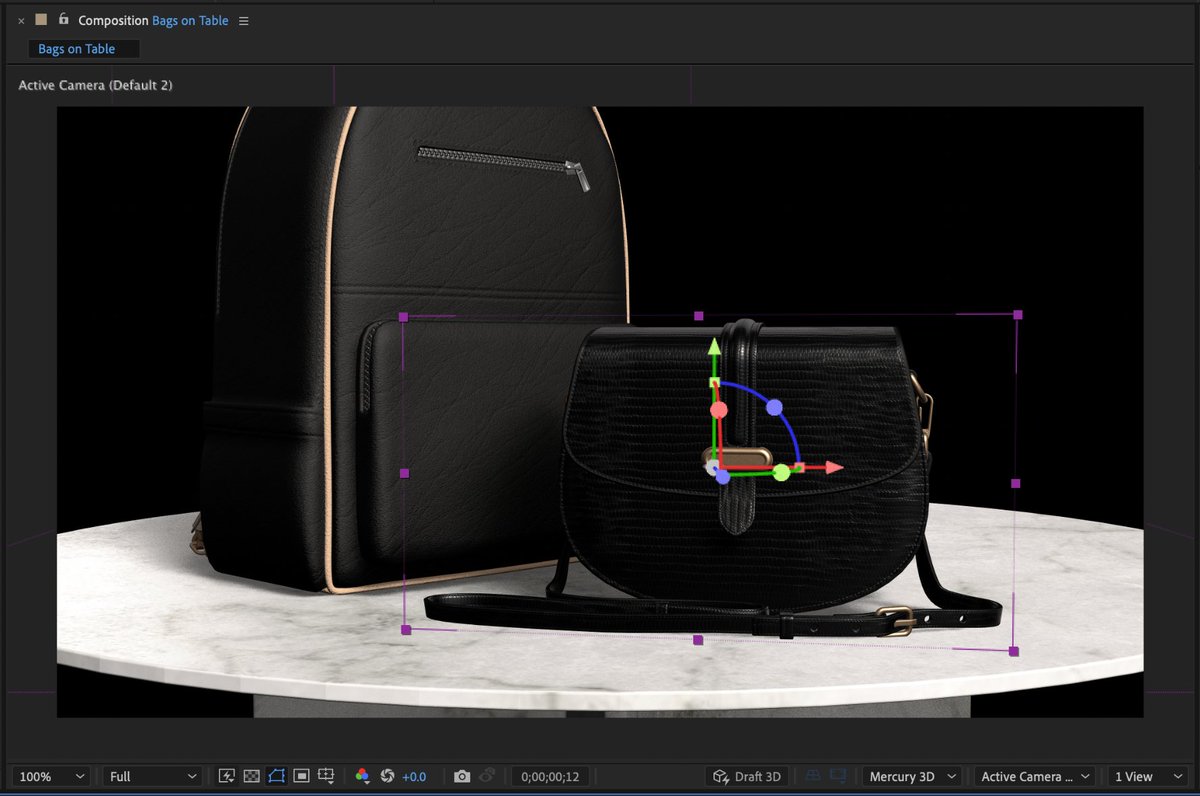This screenshot has width=1200, height=796.
Task: Click top-right corner bounding box handle
Action: tap(1018, 314)
